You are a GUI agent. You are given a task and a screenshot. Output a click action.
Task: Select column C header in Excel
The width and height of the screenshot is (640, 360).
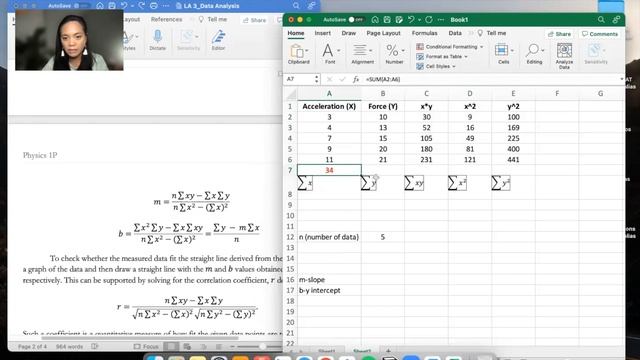pos(426,94)
